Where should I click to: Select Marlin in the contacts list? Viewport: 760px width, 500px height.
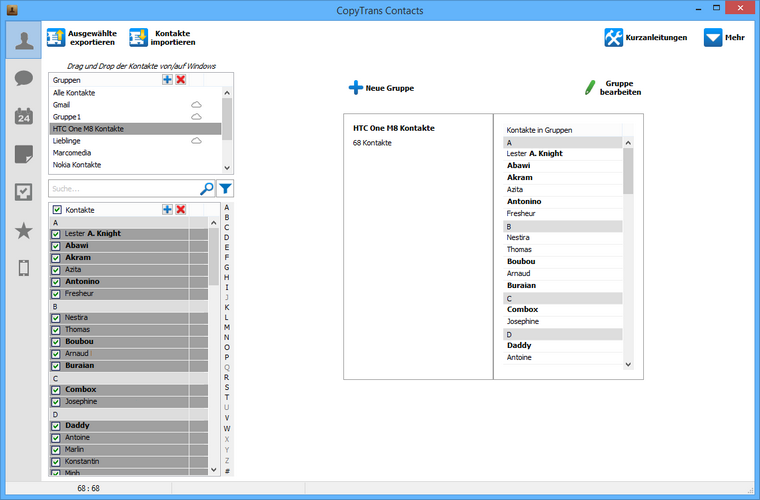click(x=129, y=450)
